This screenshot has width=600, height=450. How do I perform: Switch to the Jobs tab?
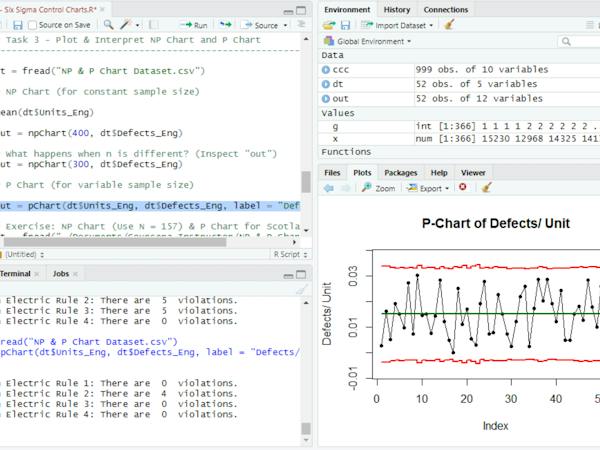click(x=61, y=274)
